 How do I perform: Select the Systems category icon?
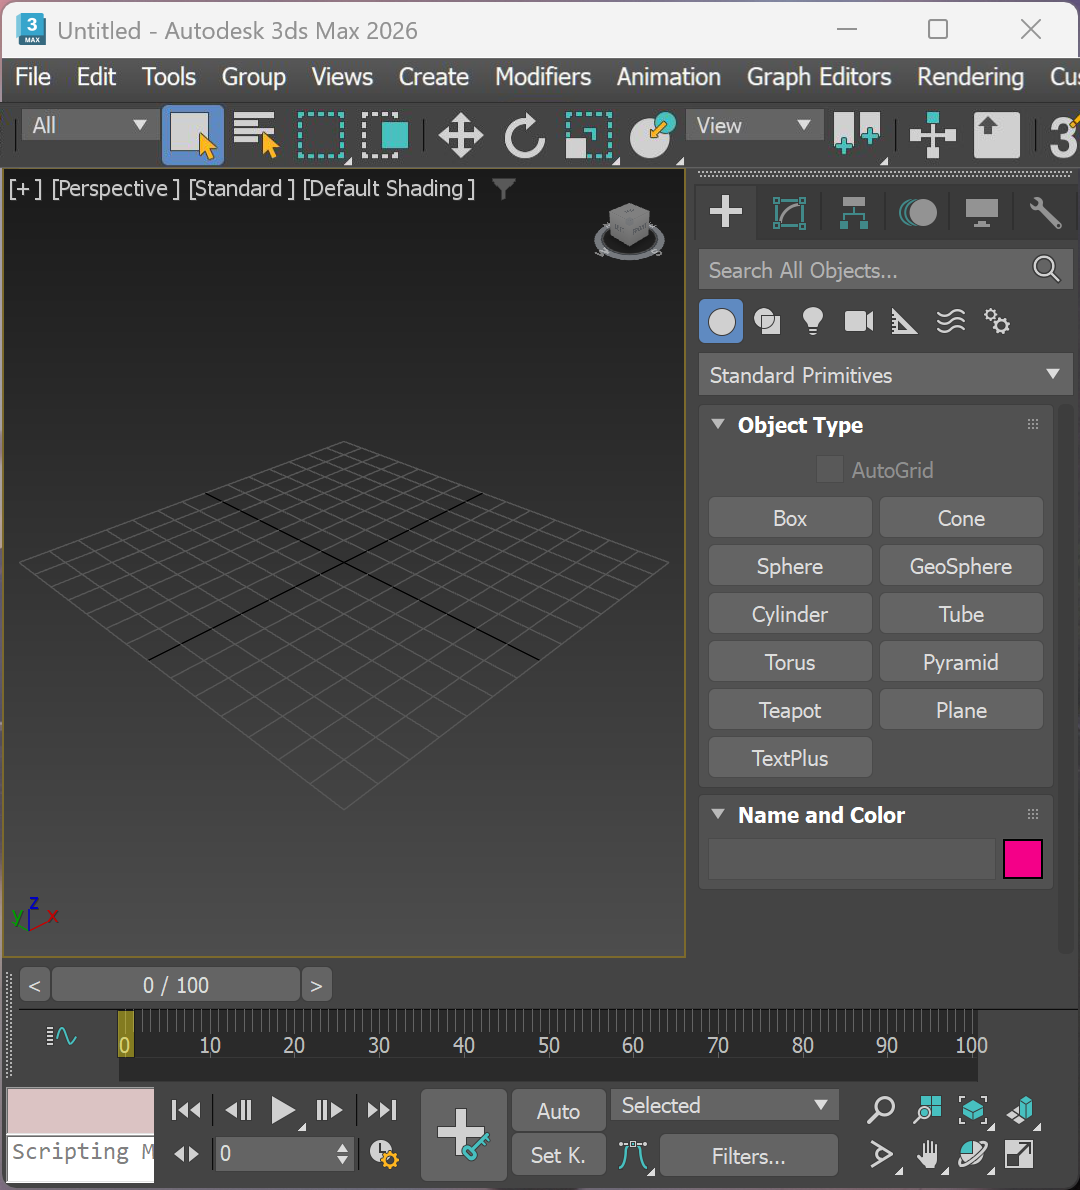(997, 322)
